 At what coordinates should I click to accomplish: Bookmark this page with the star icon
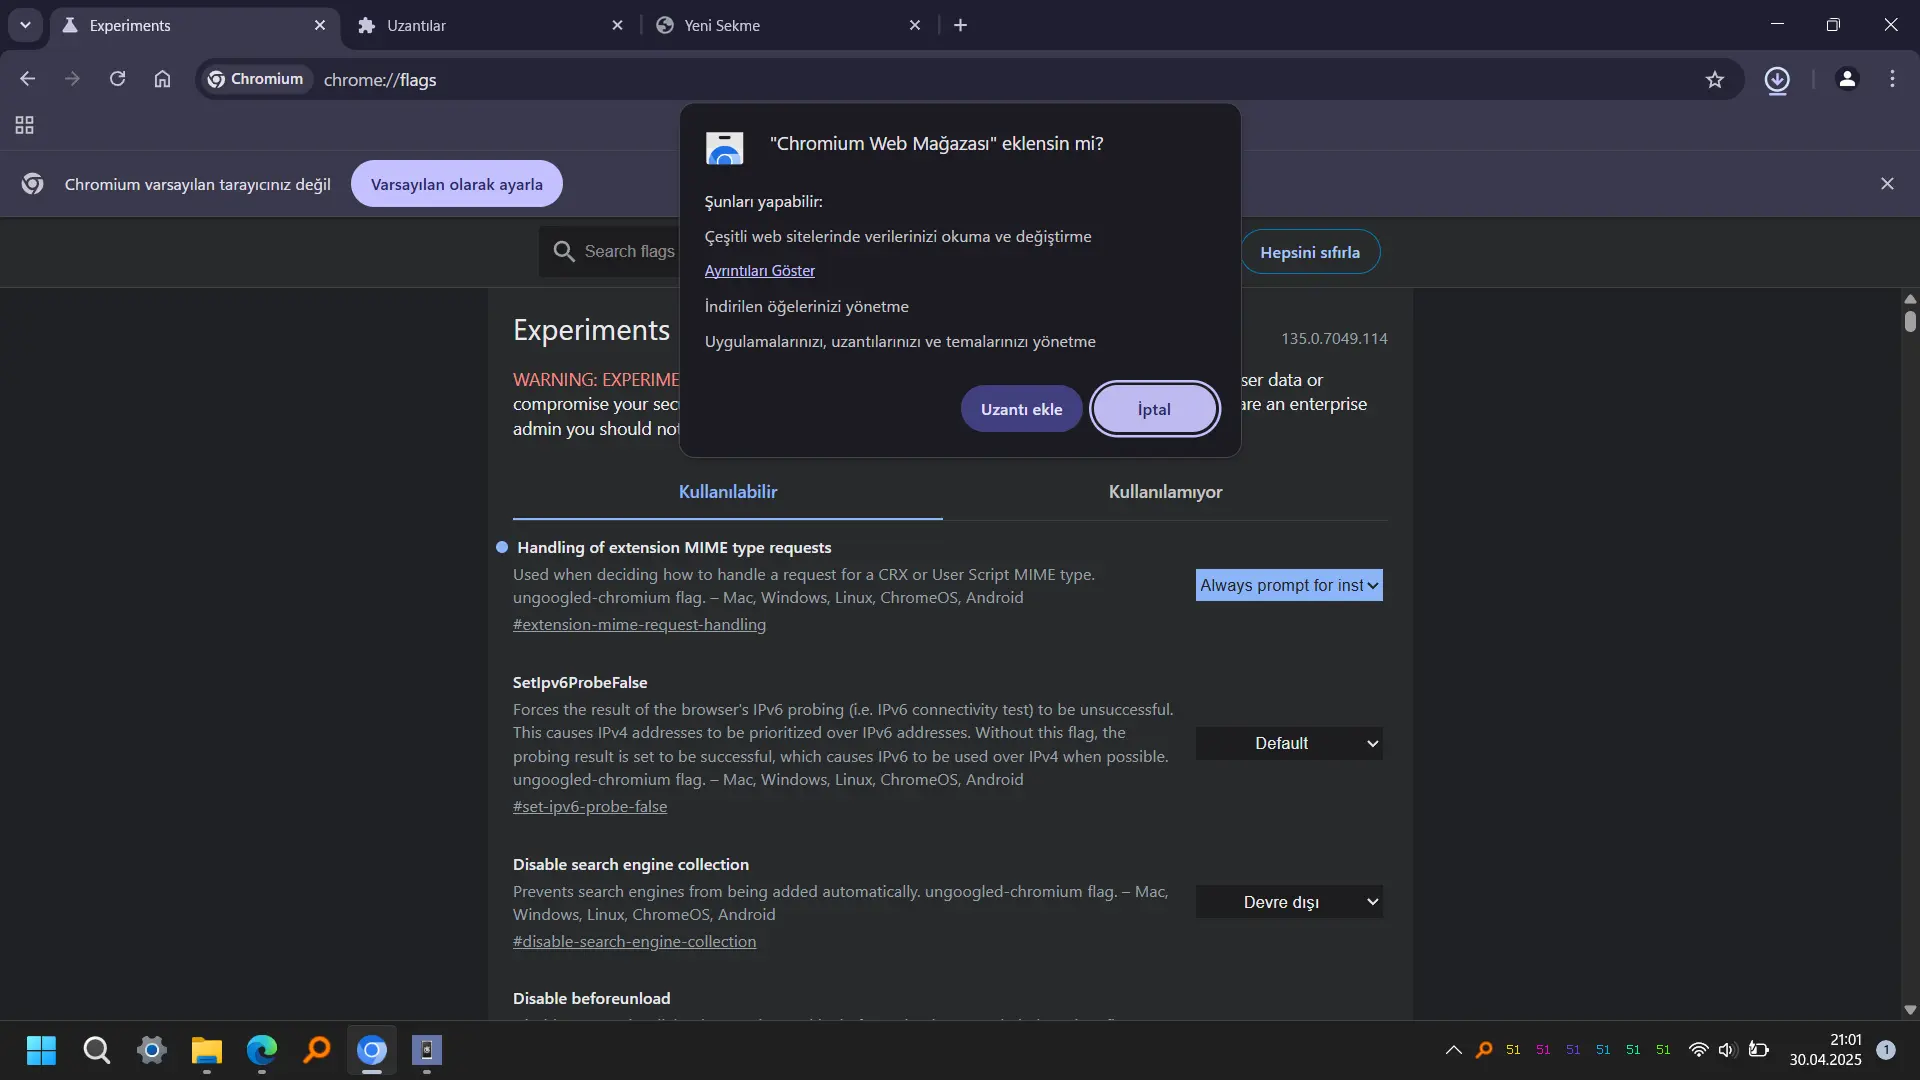[1715, 79]
